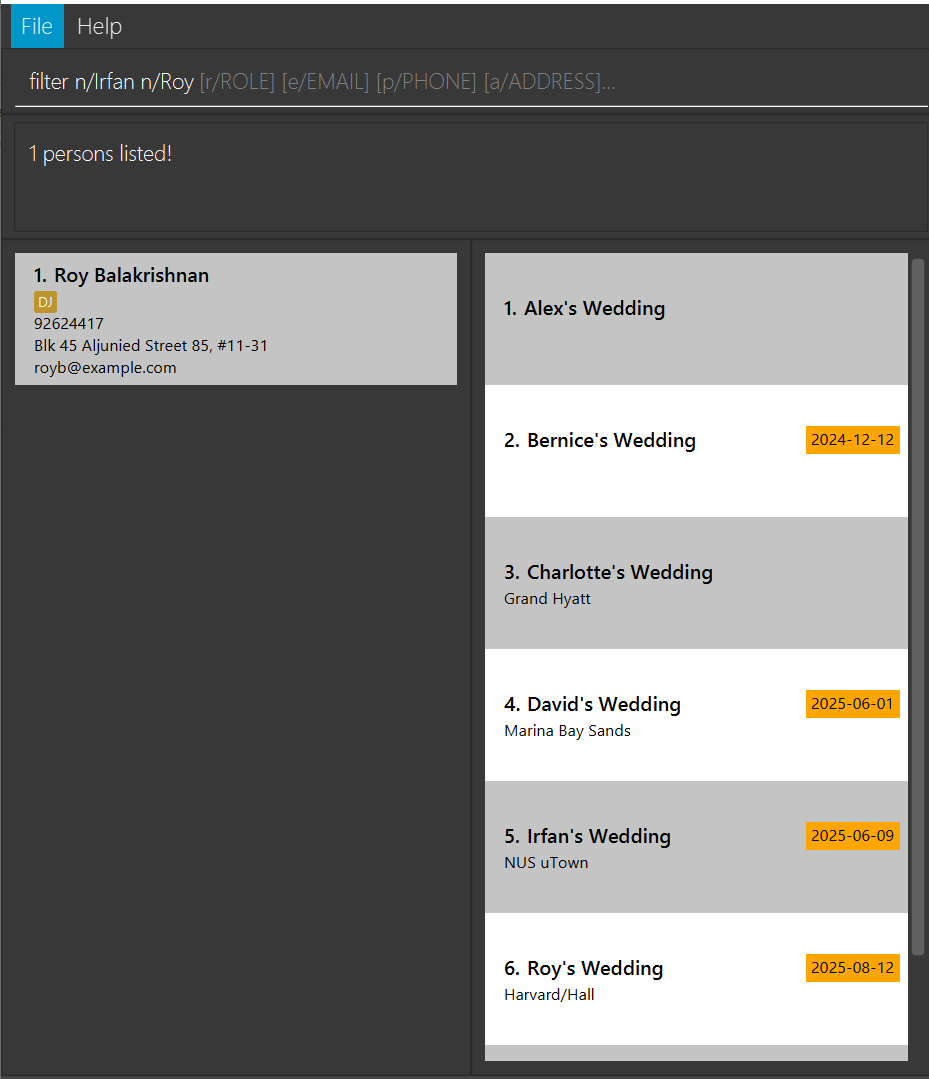Click the filter command input field
Image resolution: width=929 pixels, height=1079 pixels.
pos(471,82)
